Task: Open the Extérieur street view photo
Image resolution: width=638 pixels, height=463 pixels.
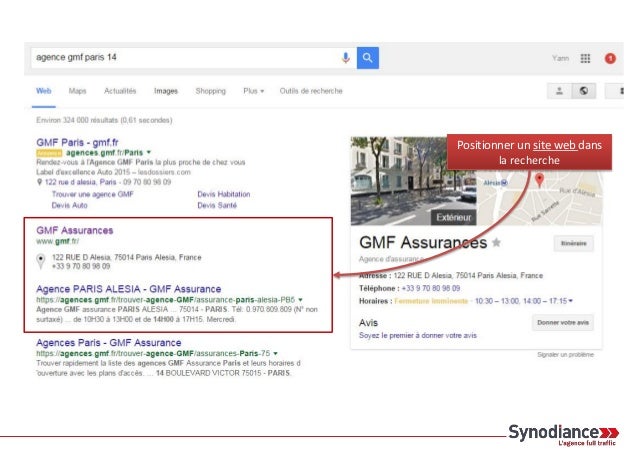Action: 413,181
